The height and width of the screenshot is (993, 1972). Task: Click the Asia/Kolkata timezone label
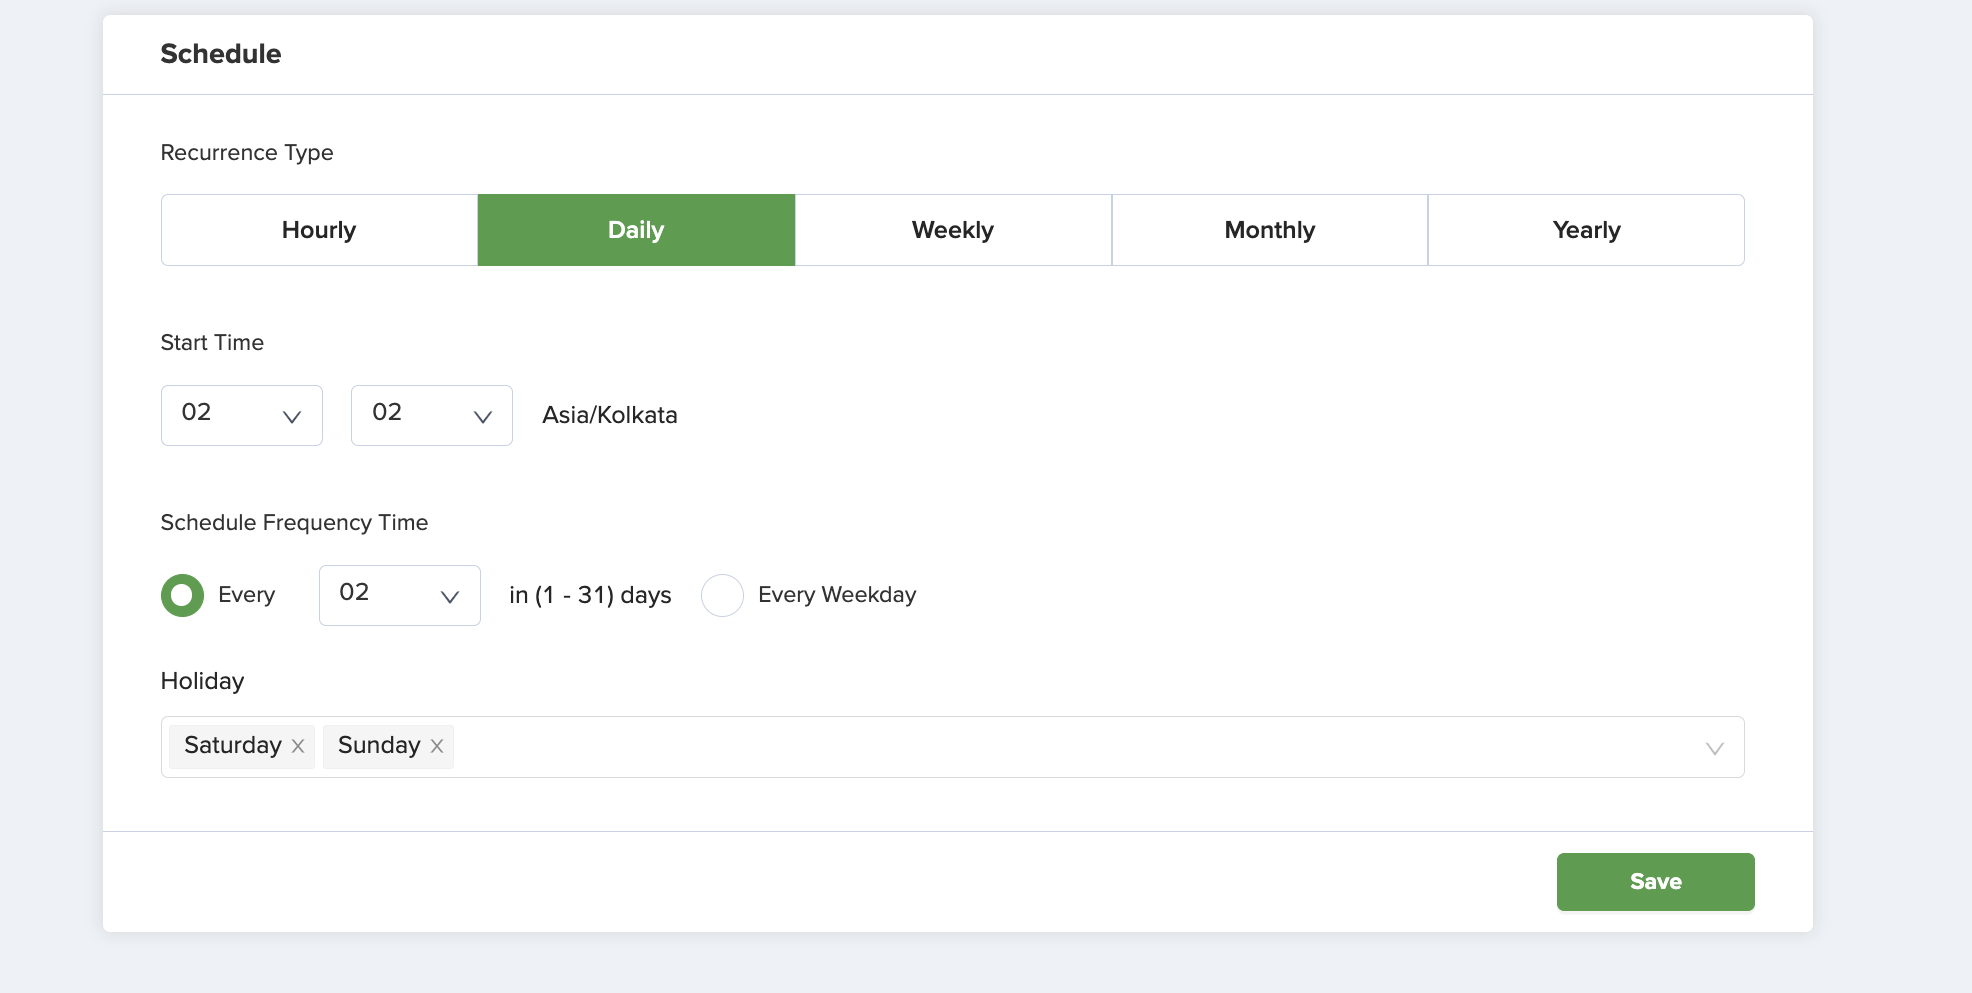(610, 415)
